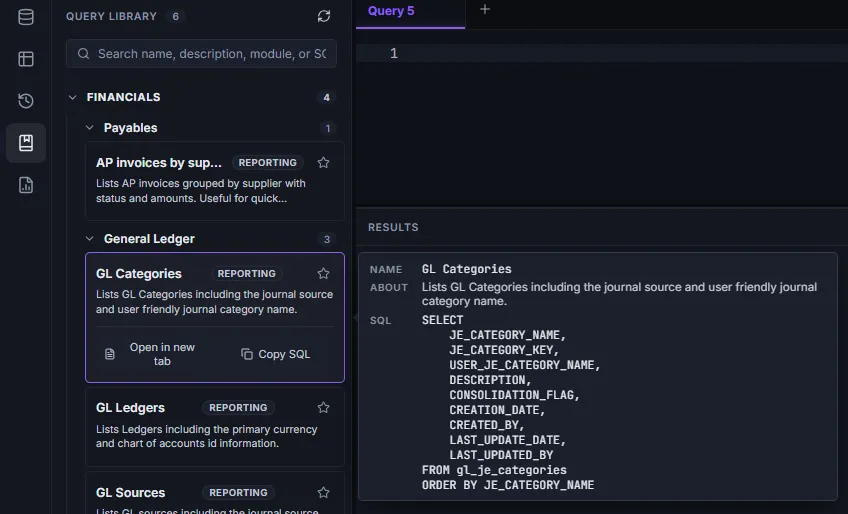Click the query library count badge 6
The width and height of the screenshot is (848, 514).
175,16
